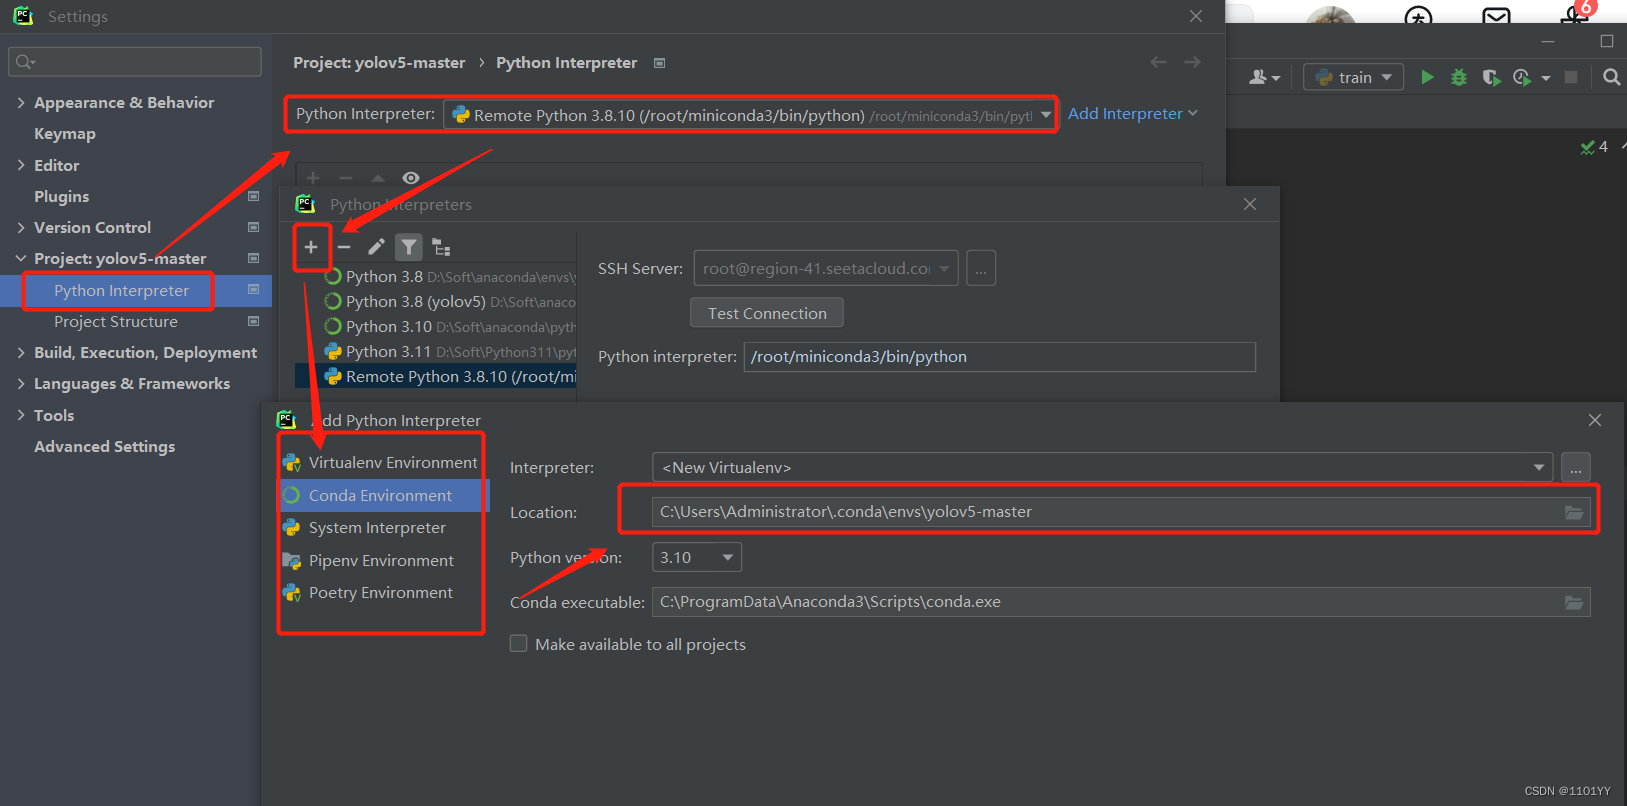This screenshot has height=806, width=1627.
Task: Open the Python version 3.10 dropdown
Action: [697, 557]
